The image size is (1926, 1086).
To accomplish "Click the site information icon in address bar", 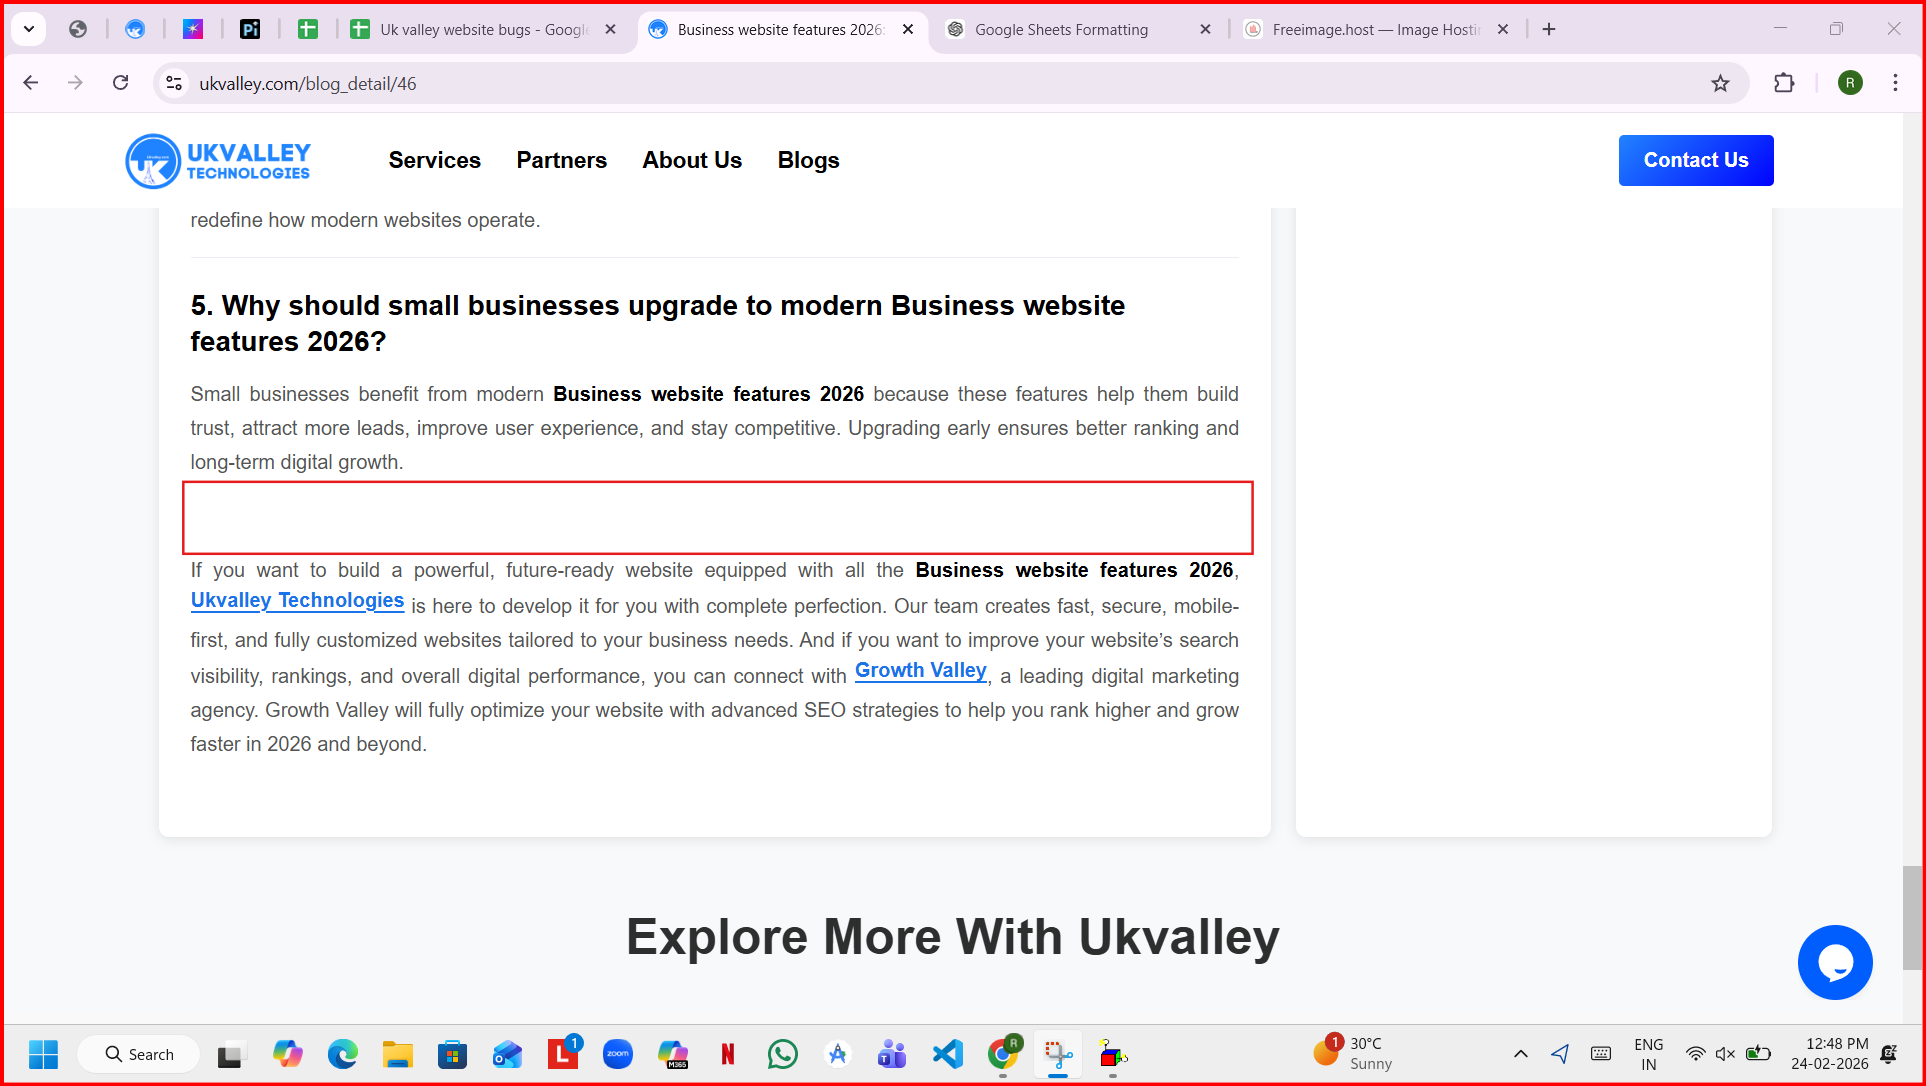I will (174, 84).
